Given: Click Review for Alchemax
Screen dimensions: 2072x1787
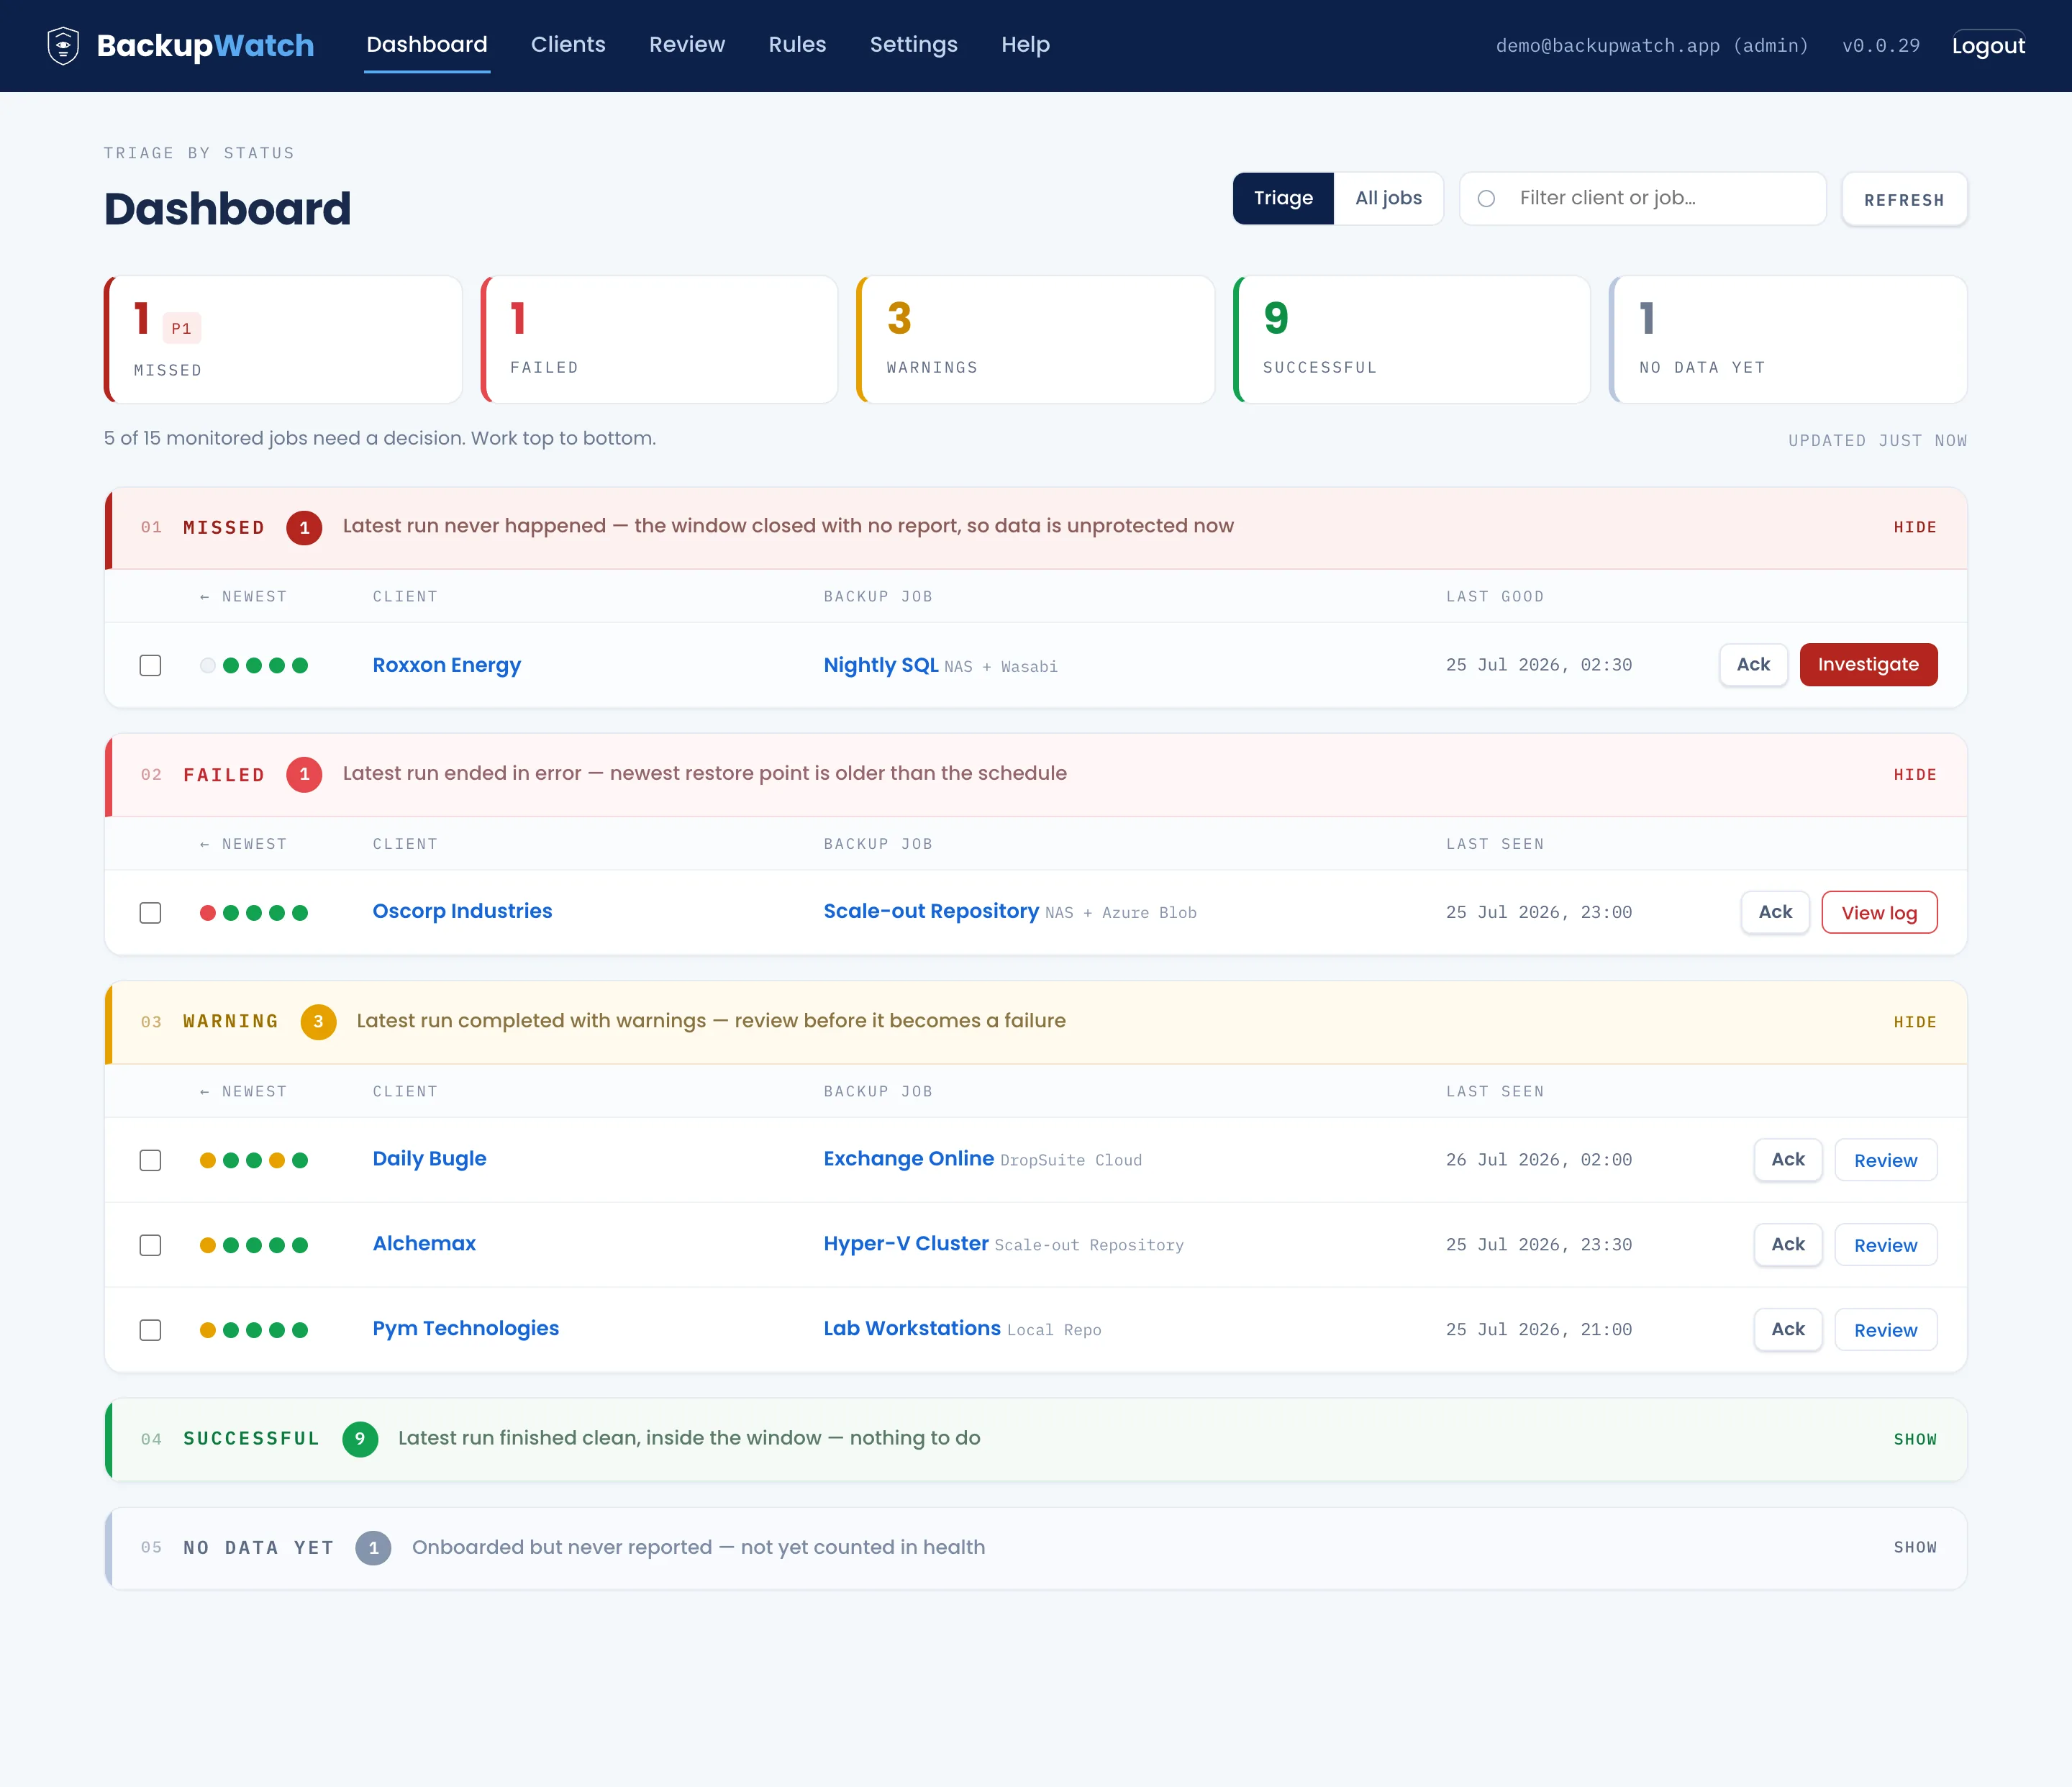Looking at the screenshot, I should pos(1885,1245).
